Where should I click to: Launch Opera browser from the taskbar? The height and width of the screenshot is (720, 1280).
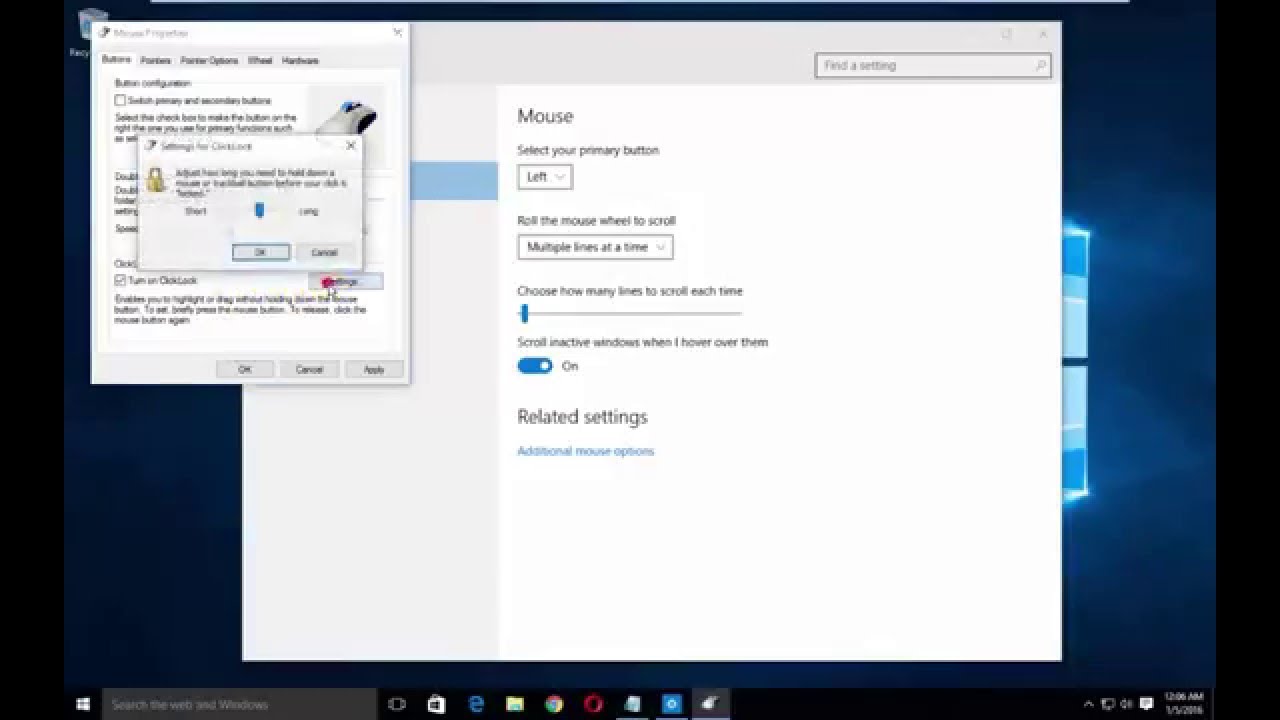pos(592,704)
